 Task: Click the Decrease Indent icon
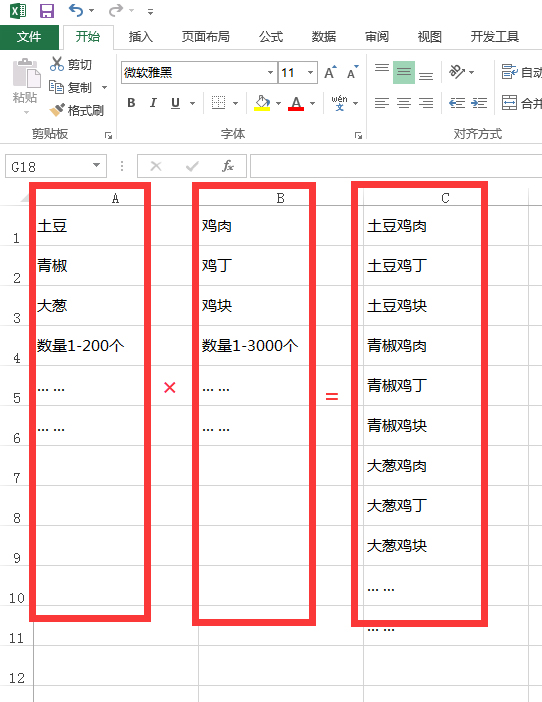point(457,103)
